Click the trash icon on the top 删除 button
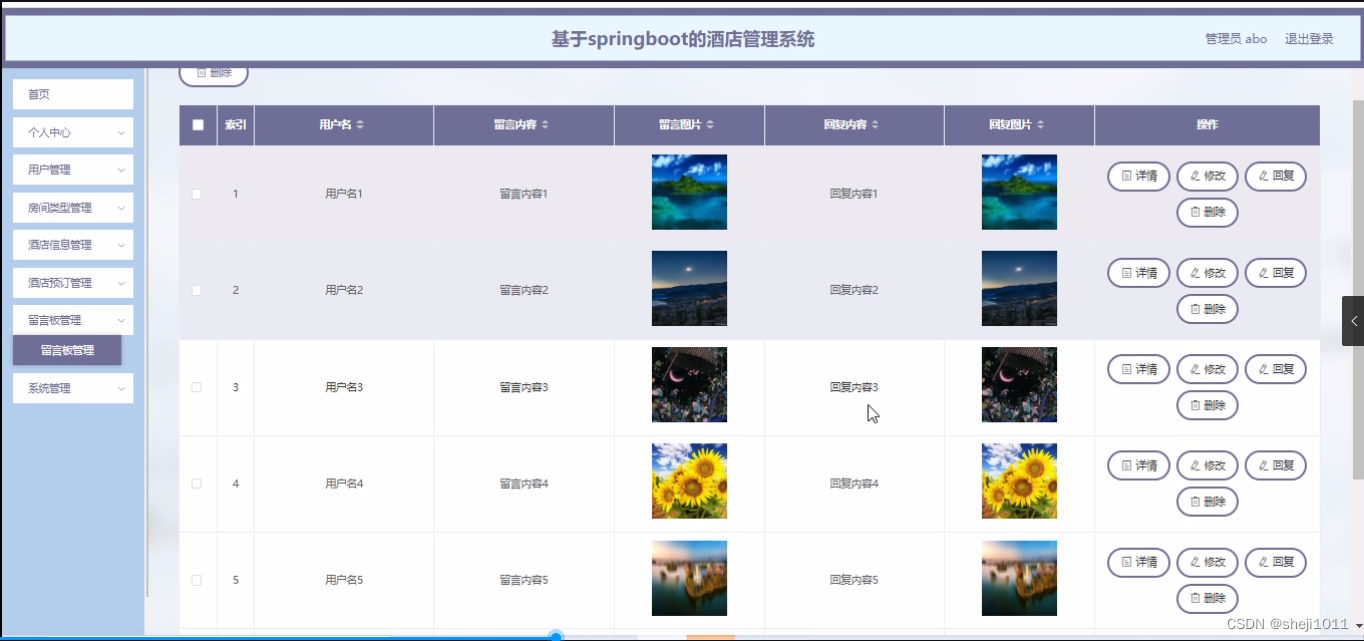The height and width of the screenshot is (641, 1364). [202, 72]
